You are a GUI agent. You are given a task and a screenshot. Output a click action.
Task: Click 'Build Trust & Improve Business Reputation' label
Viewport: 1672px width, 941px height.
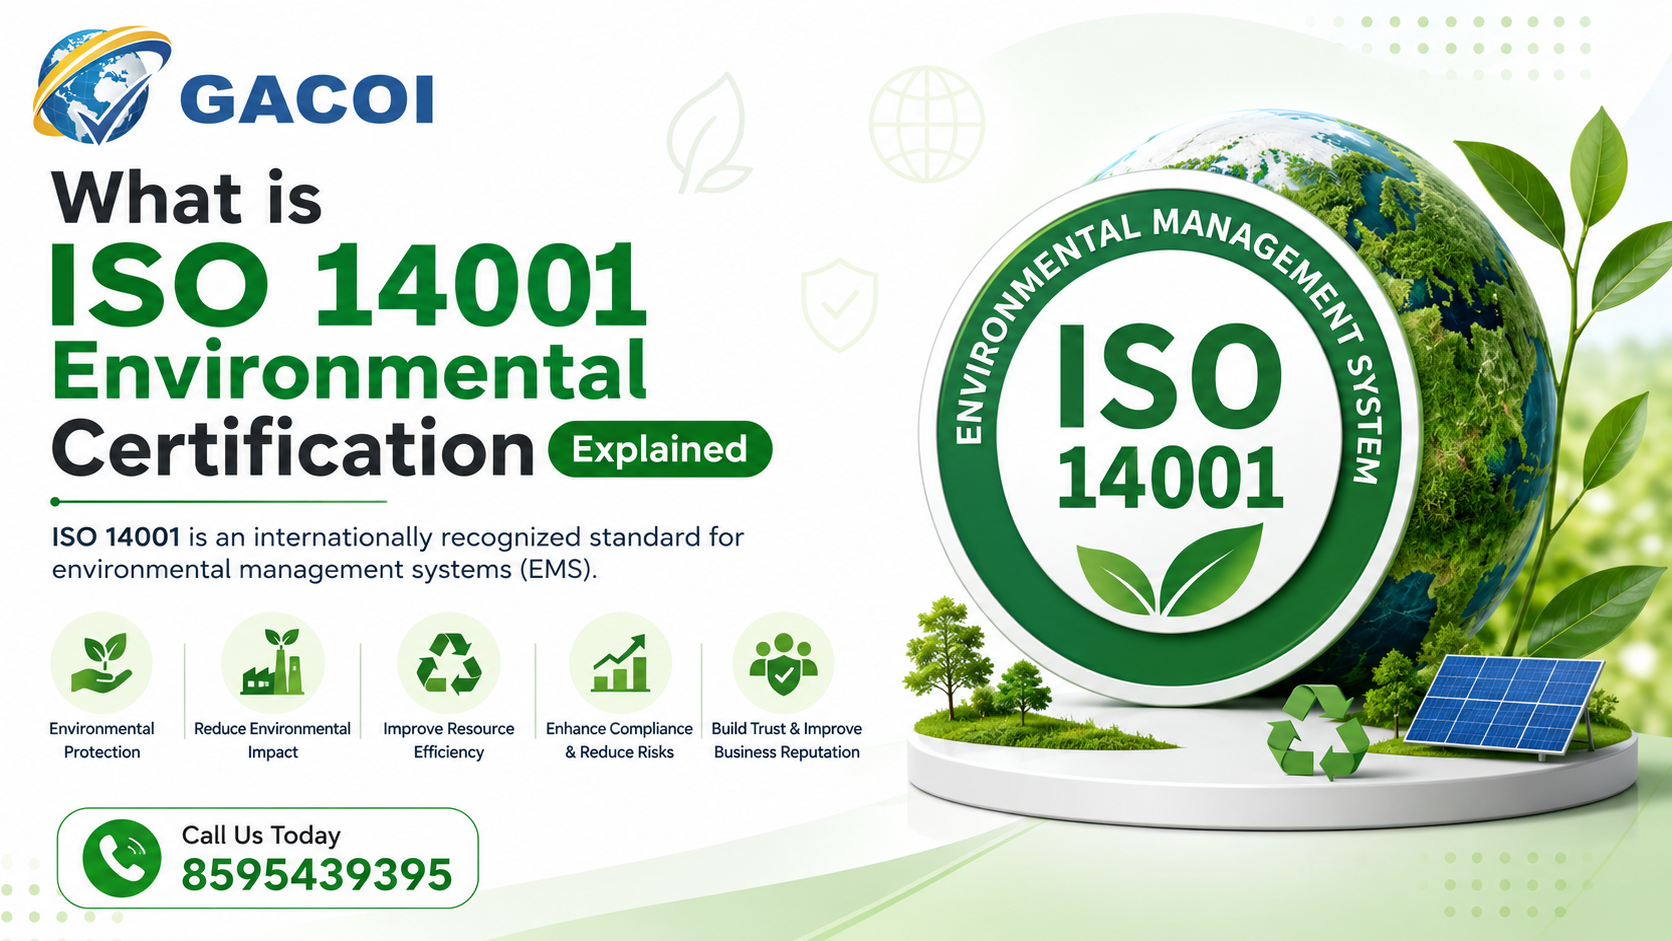coord(787,740)
